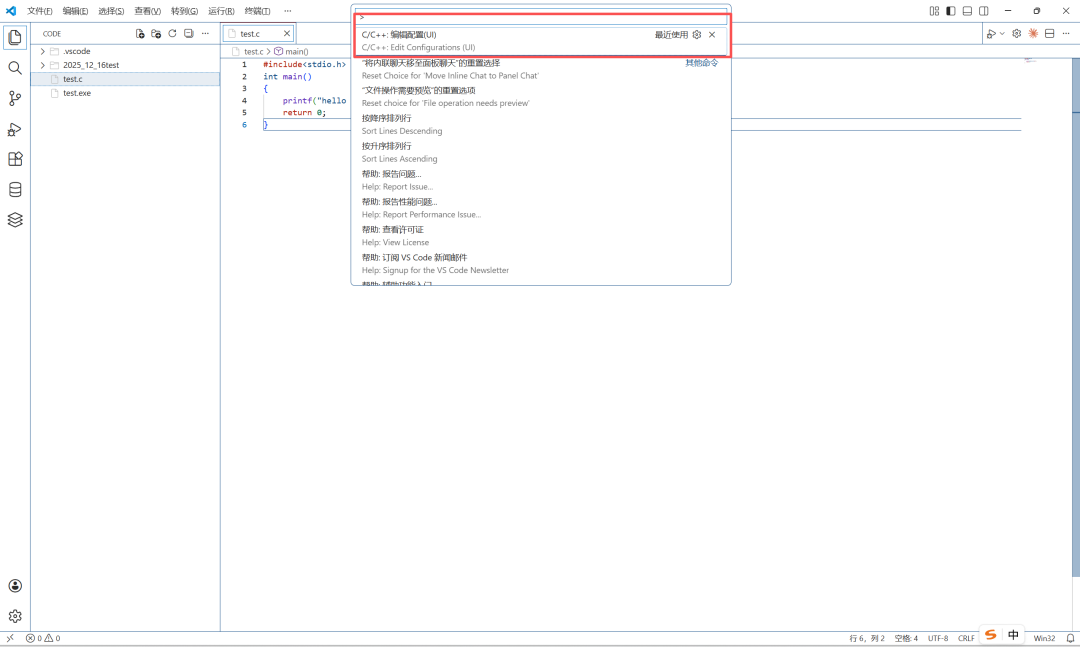Open the 运行(R) menu

pyautogui.click(x=221, y=11)
